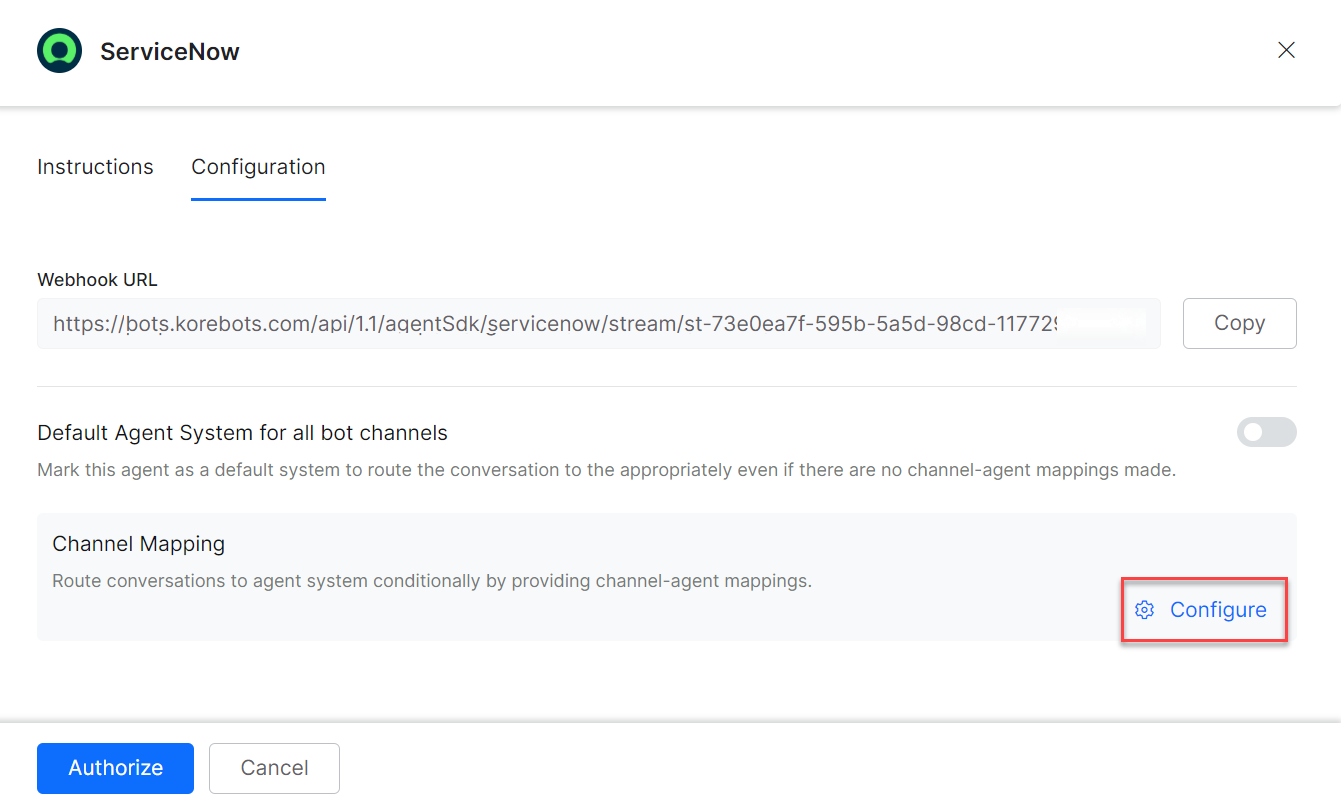
Task: Close the ServiceNow dialog with X
Action: click(x=1286, y=50)
